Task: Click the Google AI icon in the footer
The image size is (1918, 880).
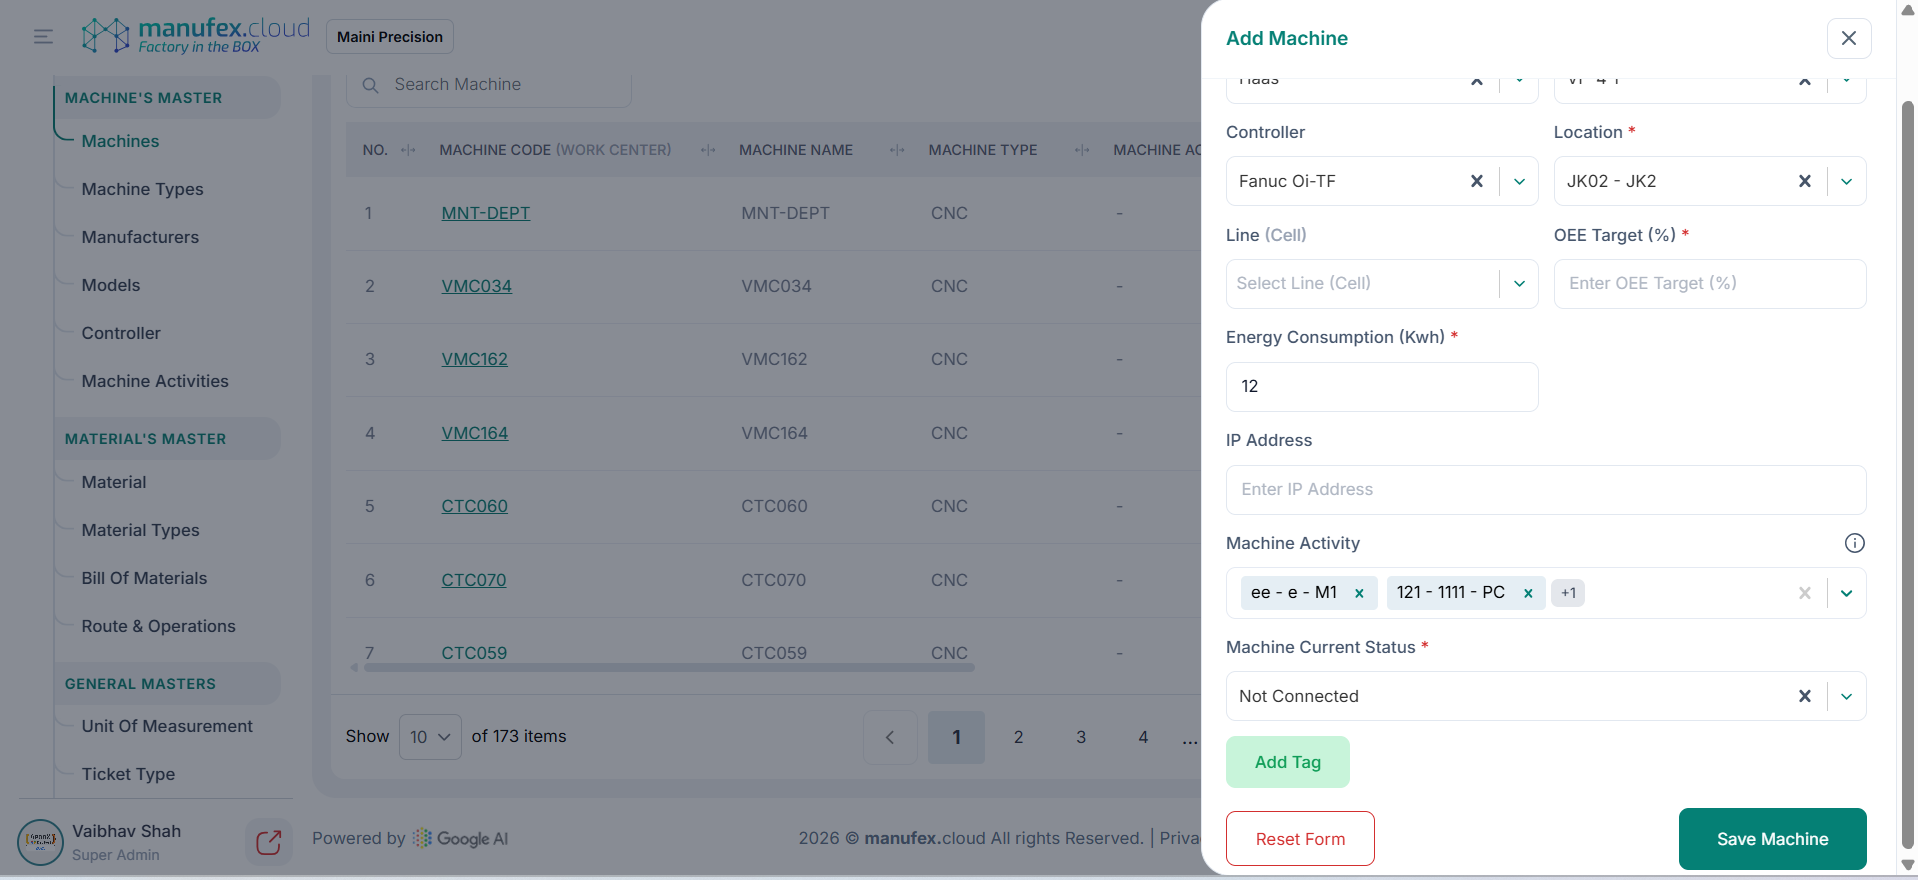Action: tap(422, 839)
